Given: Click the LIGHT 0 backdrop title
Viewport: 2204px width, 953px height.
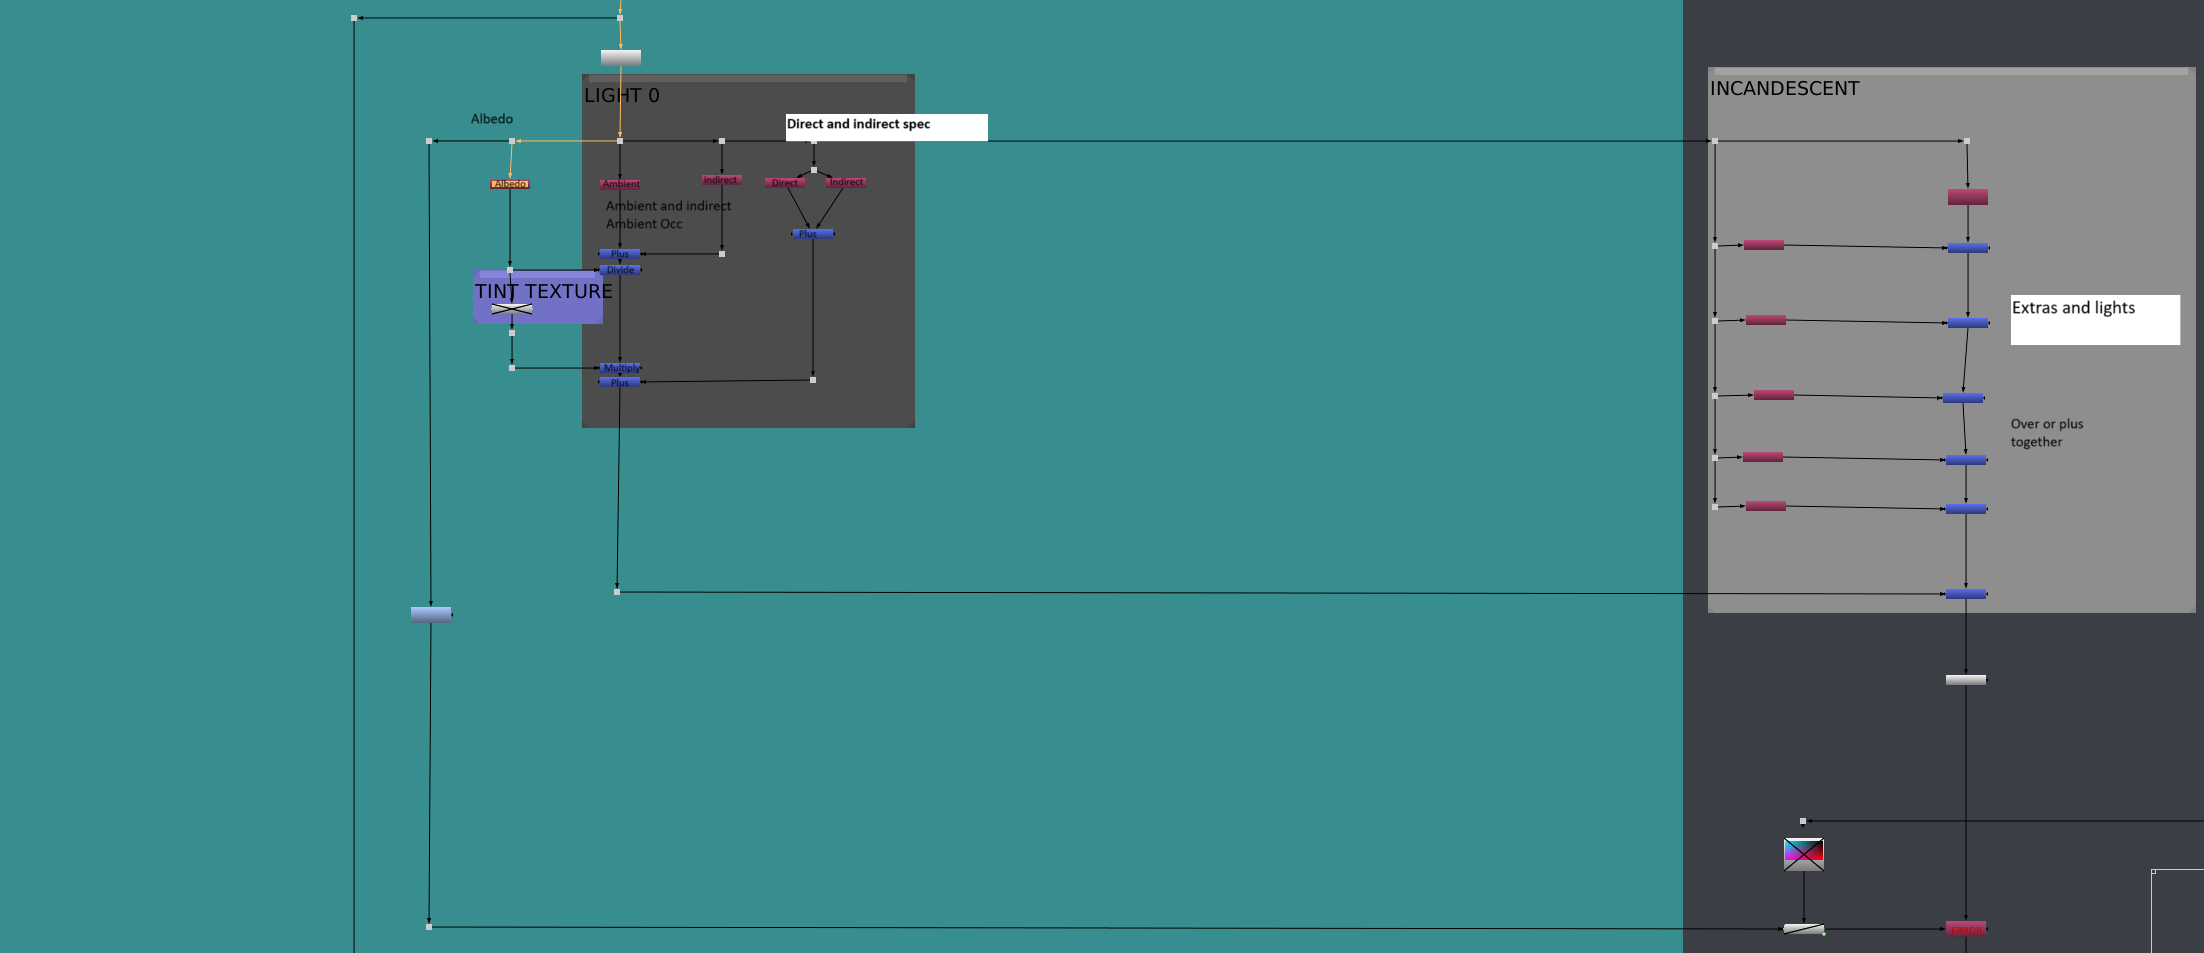Looking at the screenshot, I should 625,95.
